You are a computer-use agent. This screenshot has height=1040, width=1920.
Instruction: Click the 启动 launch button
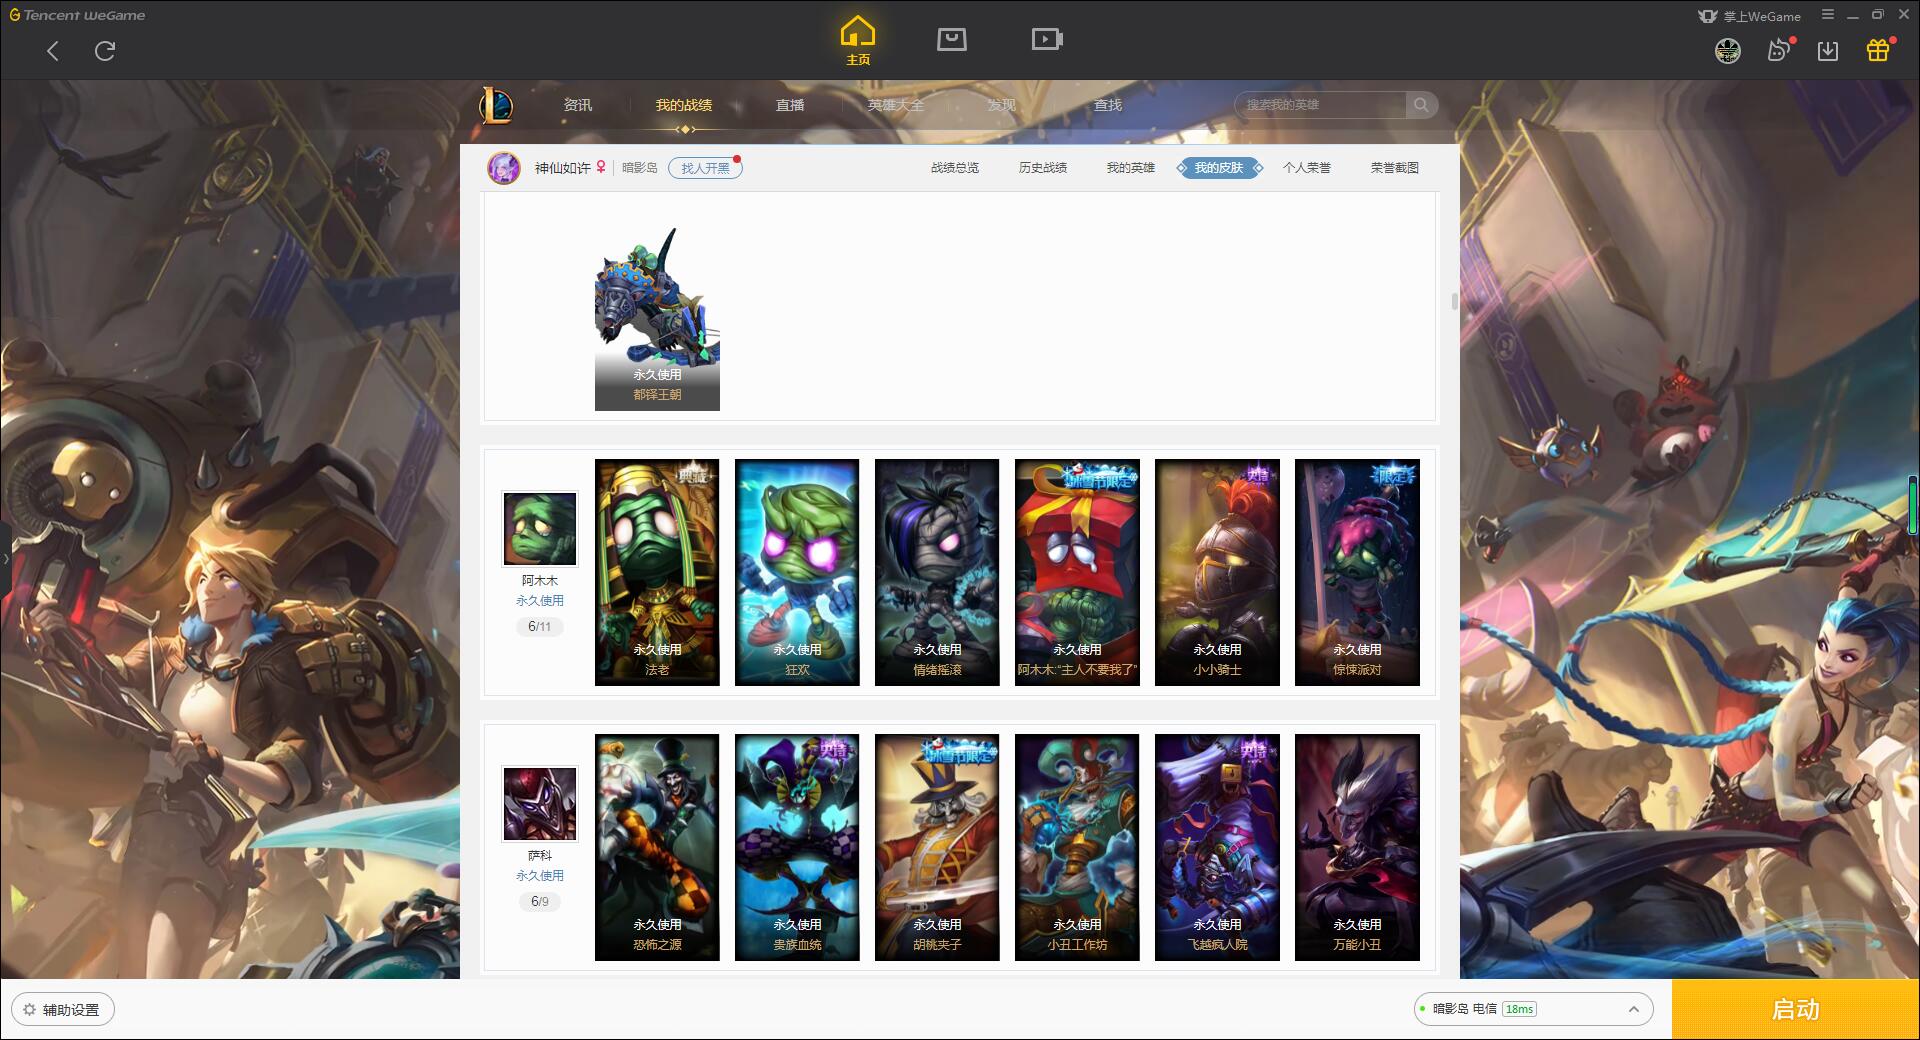coord(1795,1010)
